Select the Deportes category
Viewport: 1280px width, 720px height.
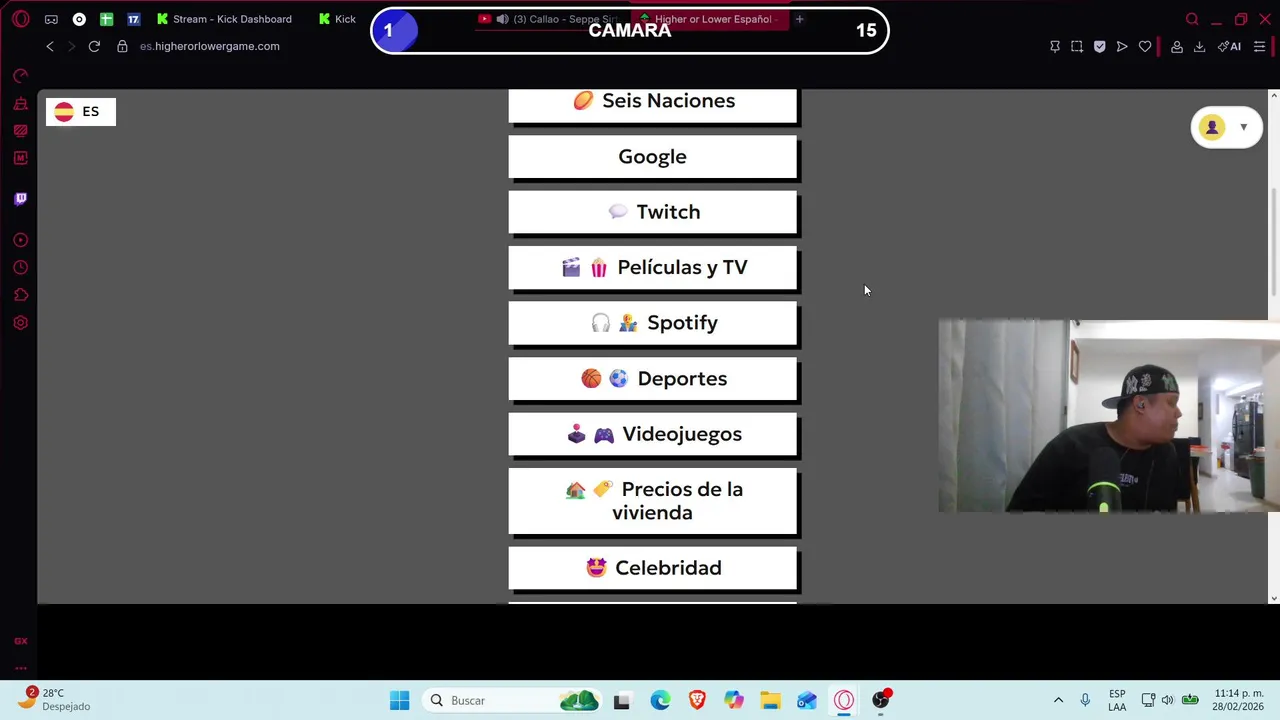coord(653,379)
